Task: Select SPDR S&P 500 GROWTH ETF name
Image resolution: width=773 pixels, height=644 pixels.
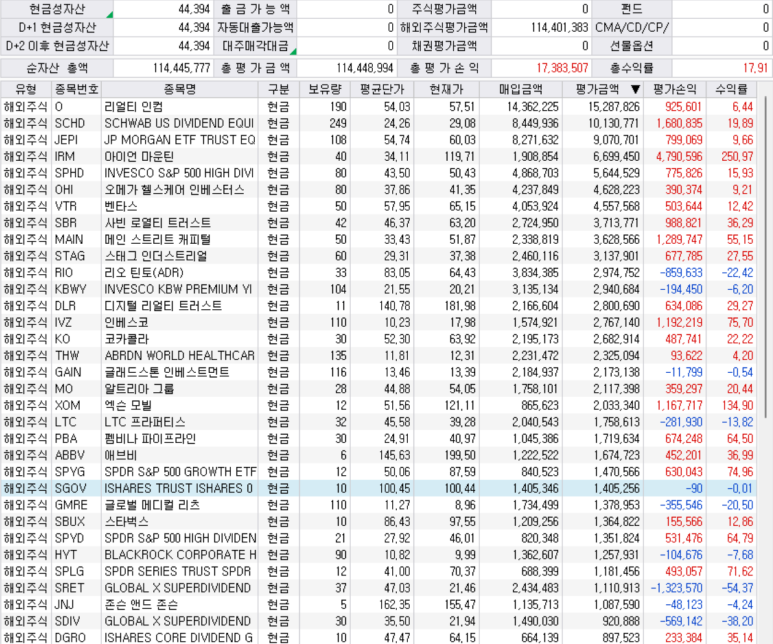Action: (180, 472)
